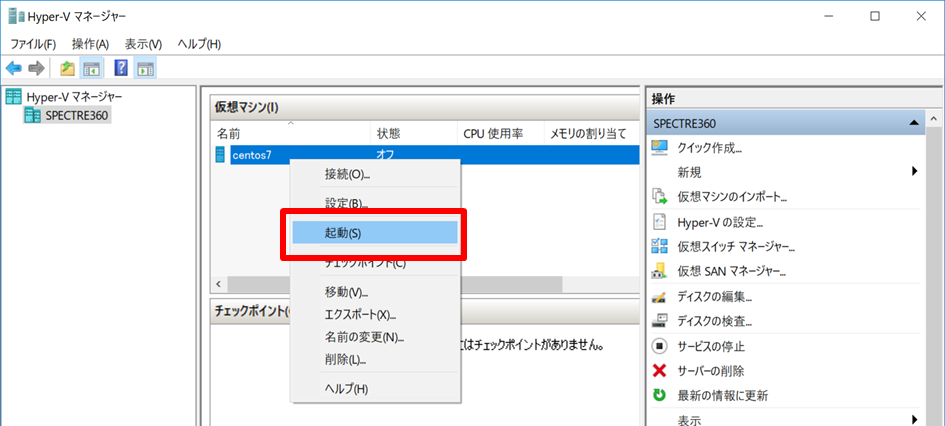Click the Hyper-V の設定 document icon
945x426 pixels.
point(660,222)
